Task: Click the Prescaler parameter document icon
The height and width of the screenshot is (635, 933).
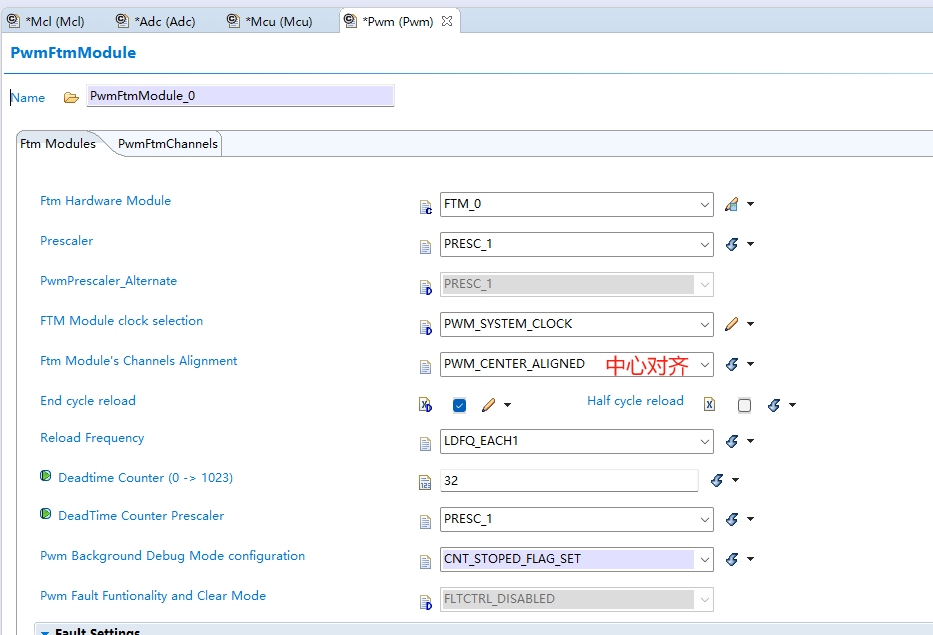Action: (425, 246)
